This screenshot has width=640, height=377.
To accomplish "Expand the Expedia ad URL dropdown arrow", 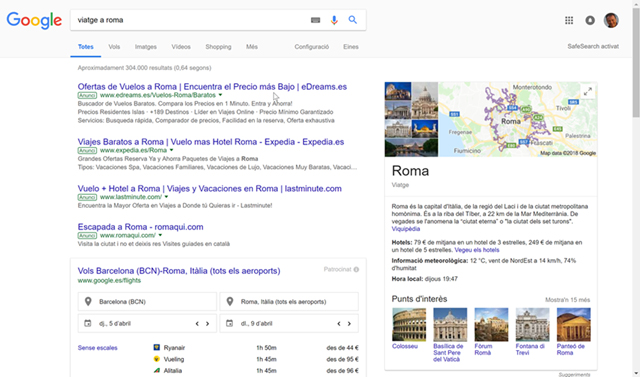I will tap(171, 150).
